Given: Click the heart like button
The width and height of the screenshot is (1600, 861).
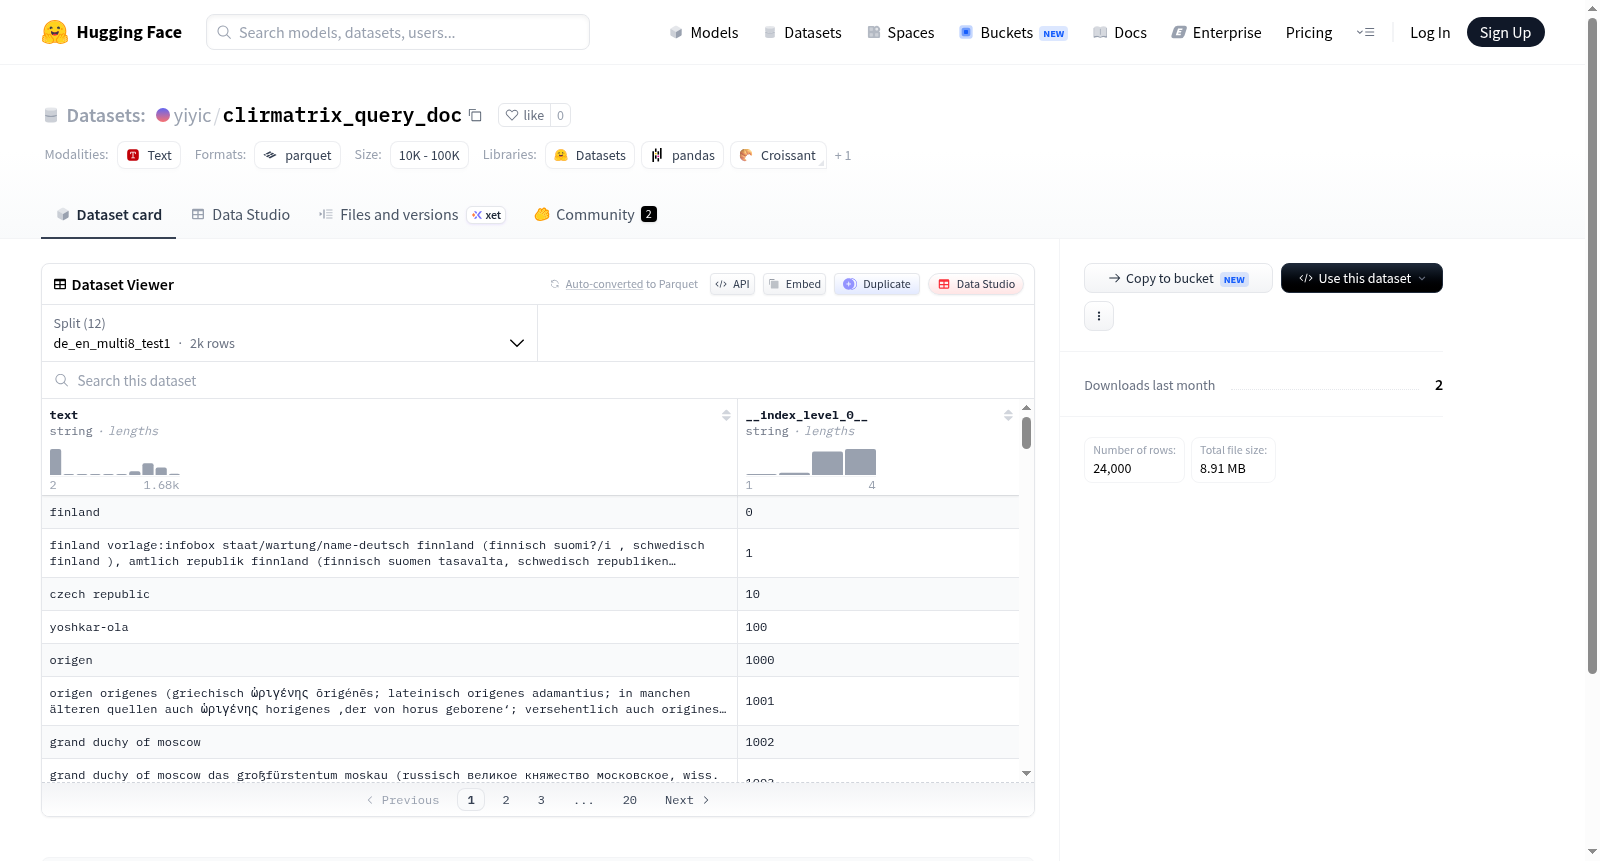Looking at the screenshot, I should click(x=524, y=115).
